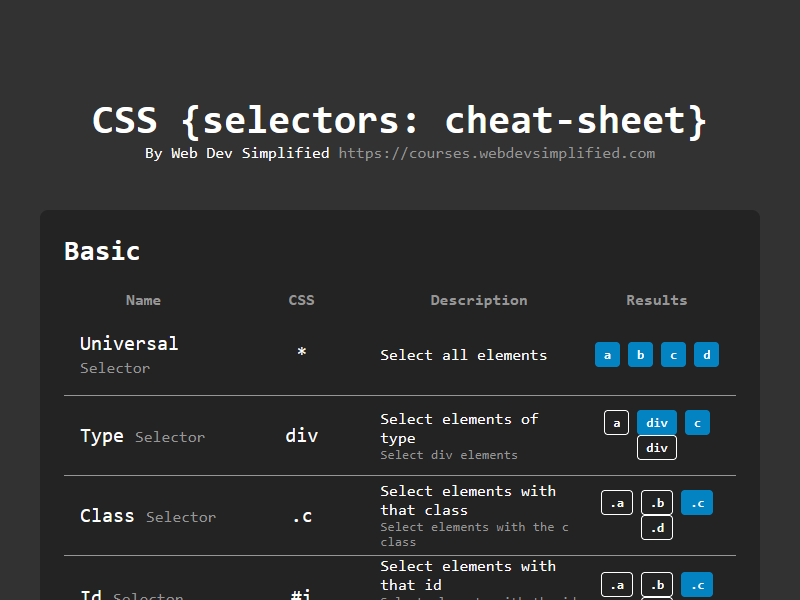The height and width of the screenshot is (600, 800).
Task: Select the highlighted blue 'div' badge
Action: click(x=656, y=423)
